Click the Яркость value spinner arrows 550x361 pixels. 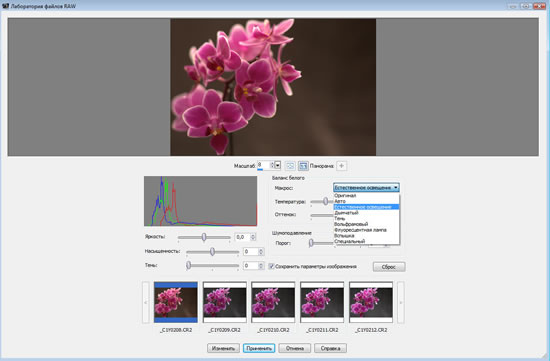point(253,237)
